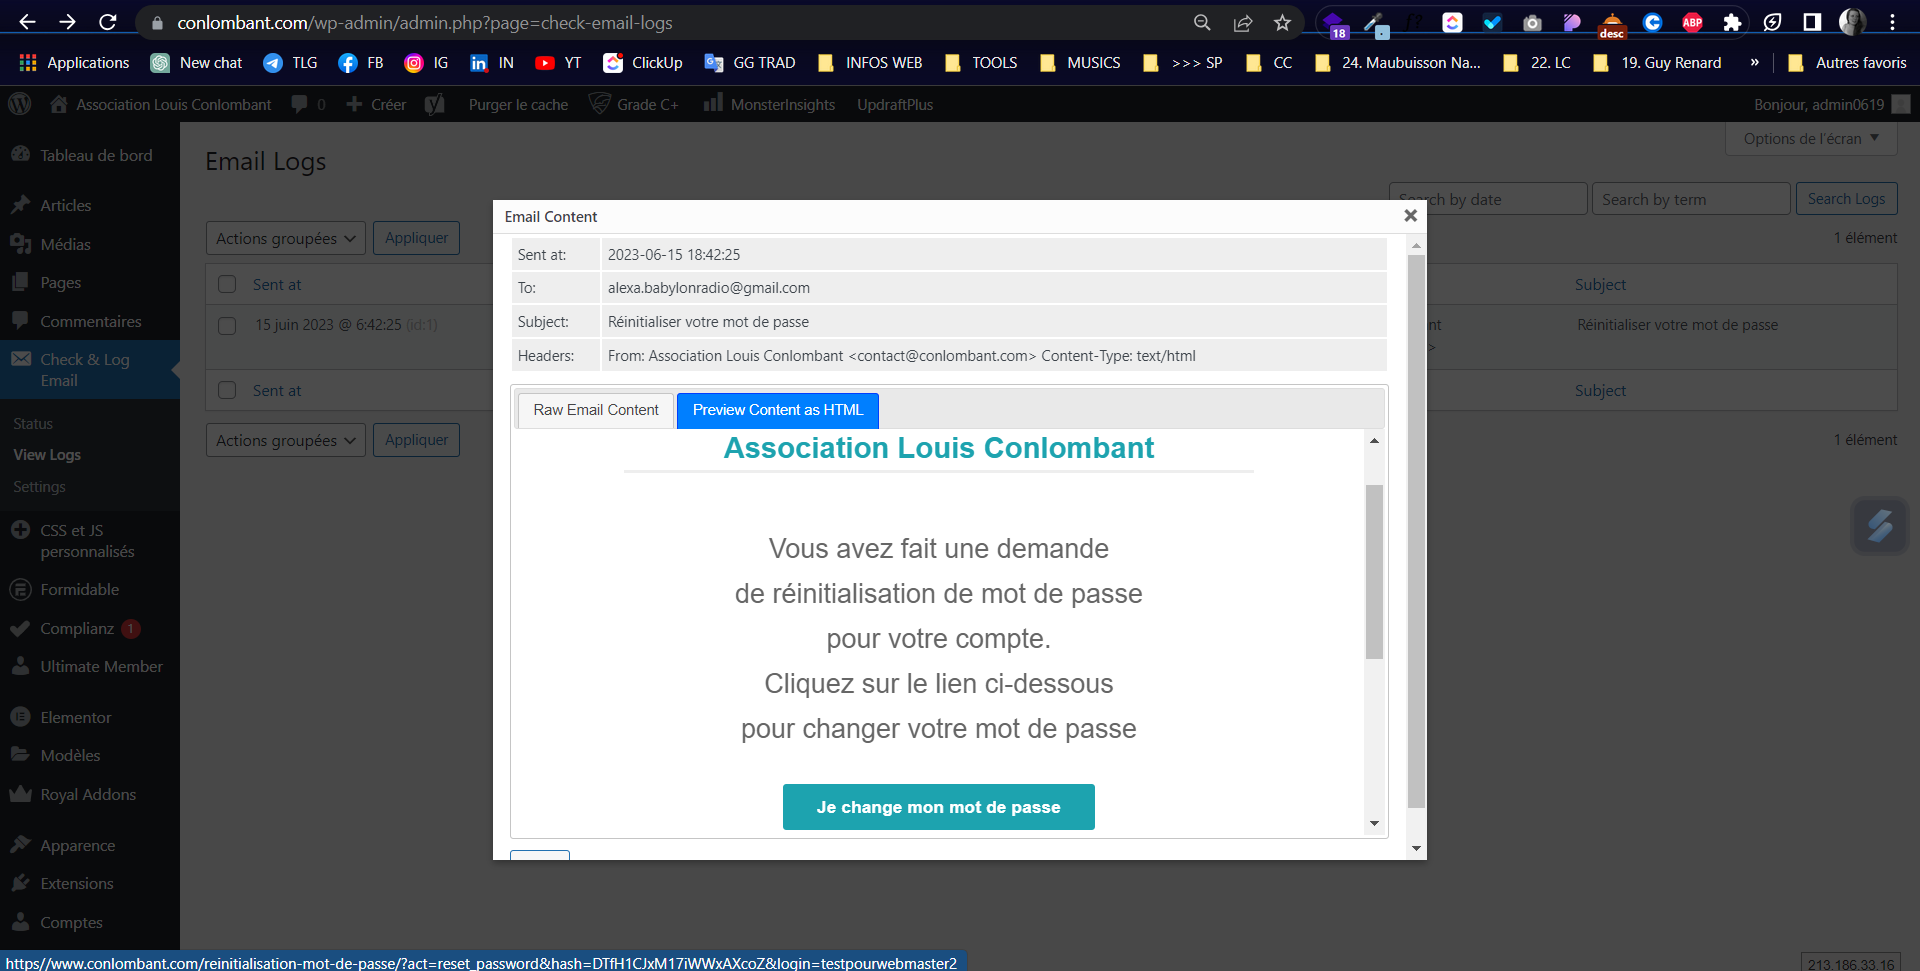Open Chrome's three-dot menu
1920x971 pixels.
tap(1892, 22)
